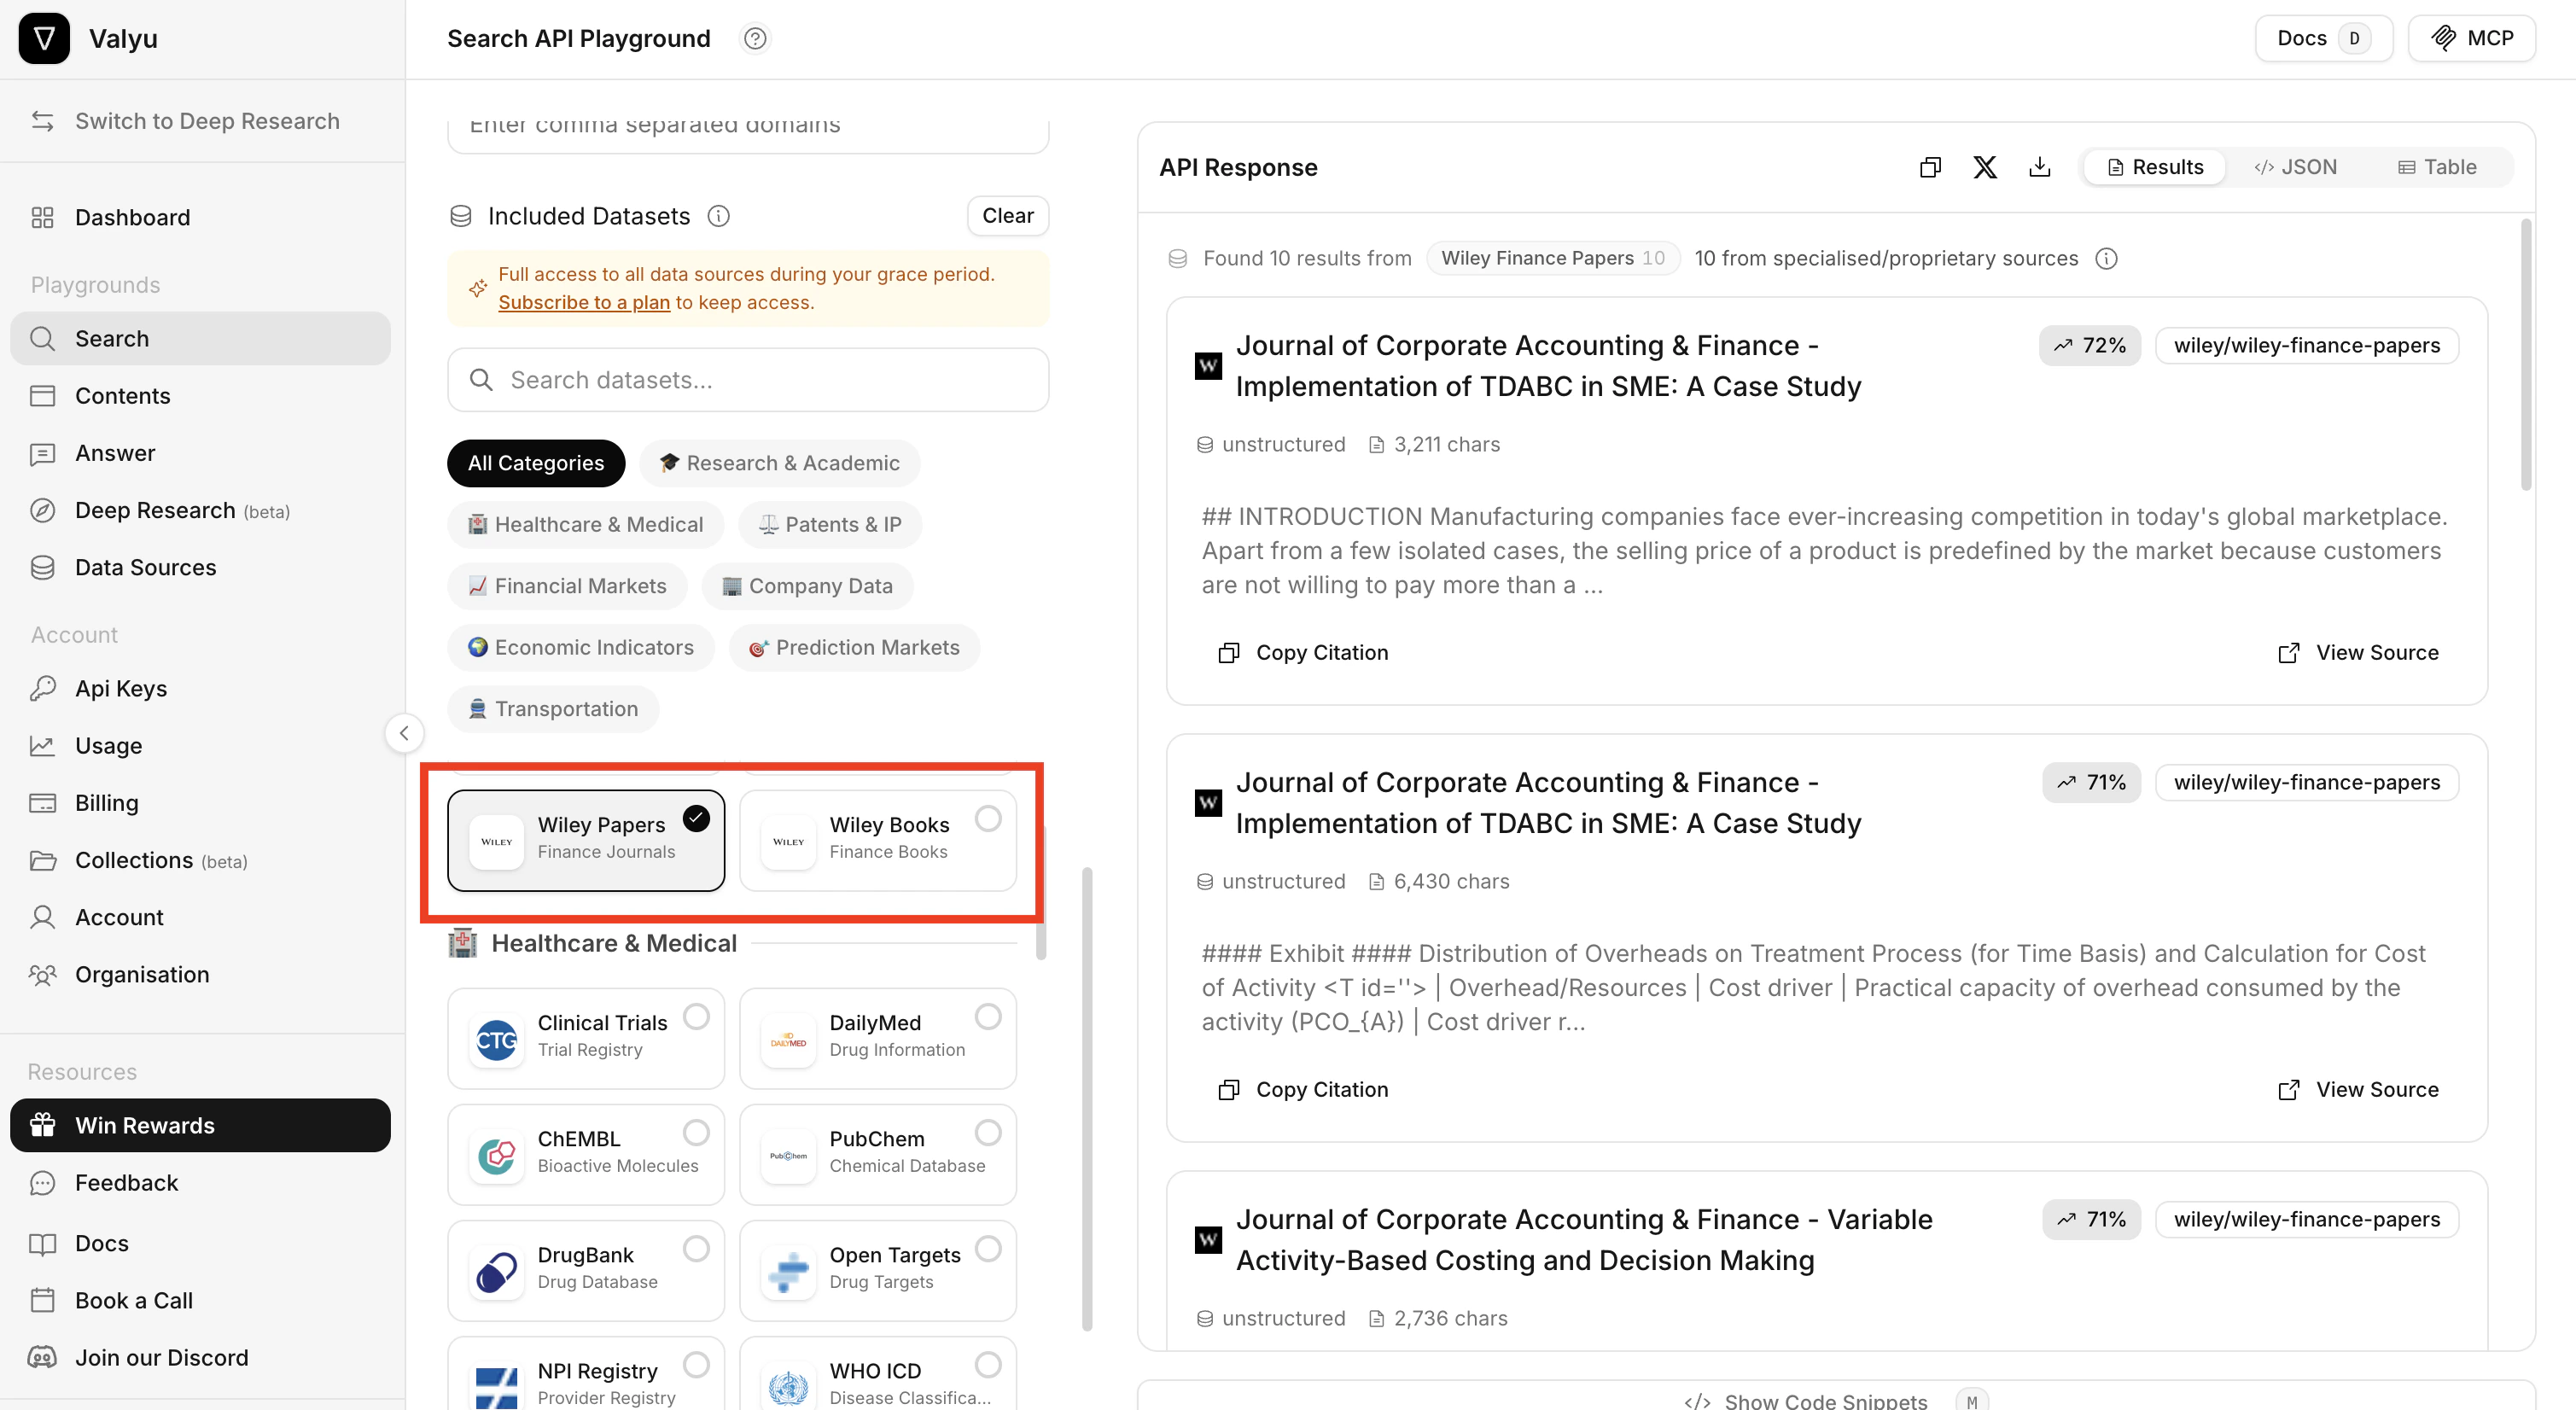Switch to Table response tab
Screen dimensions: 2576x1410
tap(2437, 167)
